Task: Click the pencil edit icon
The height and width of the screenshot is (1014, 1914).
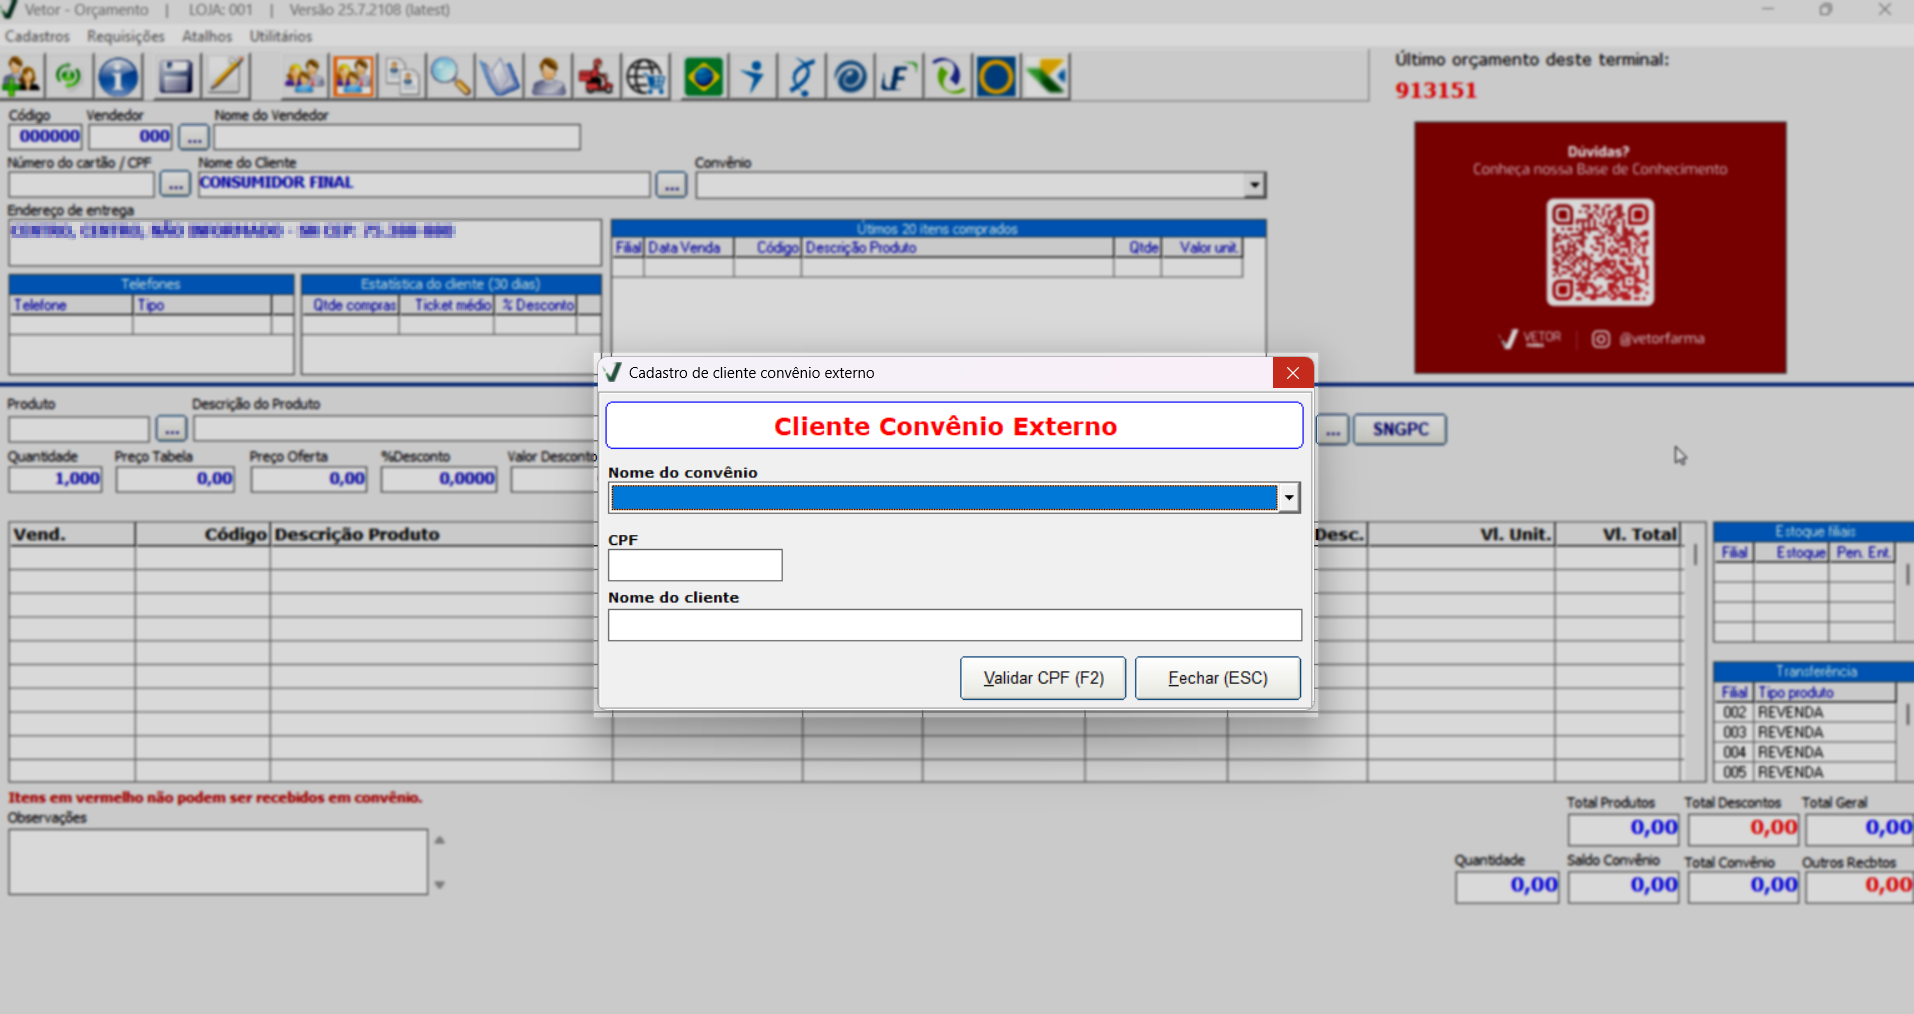Action: point(227,77)
